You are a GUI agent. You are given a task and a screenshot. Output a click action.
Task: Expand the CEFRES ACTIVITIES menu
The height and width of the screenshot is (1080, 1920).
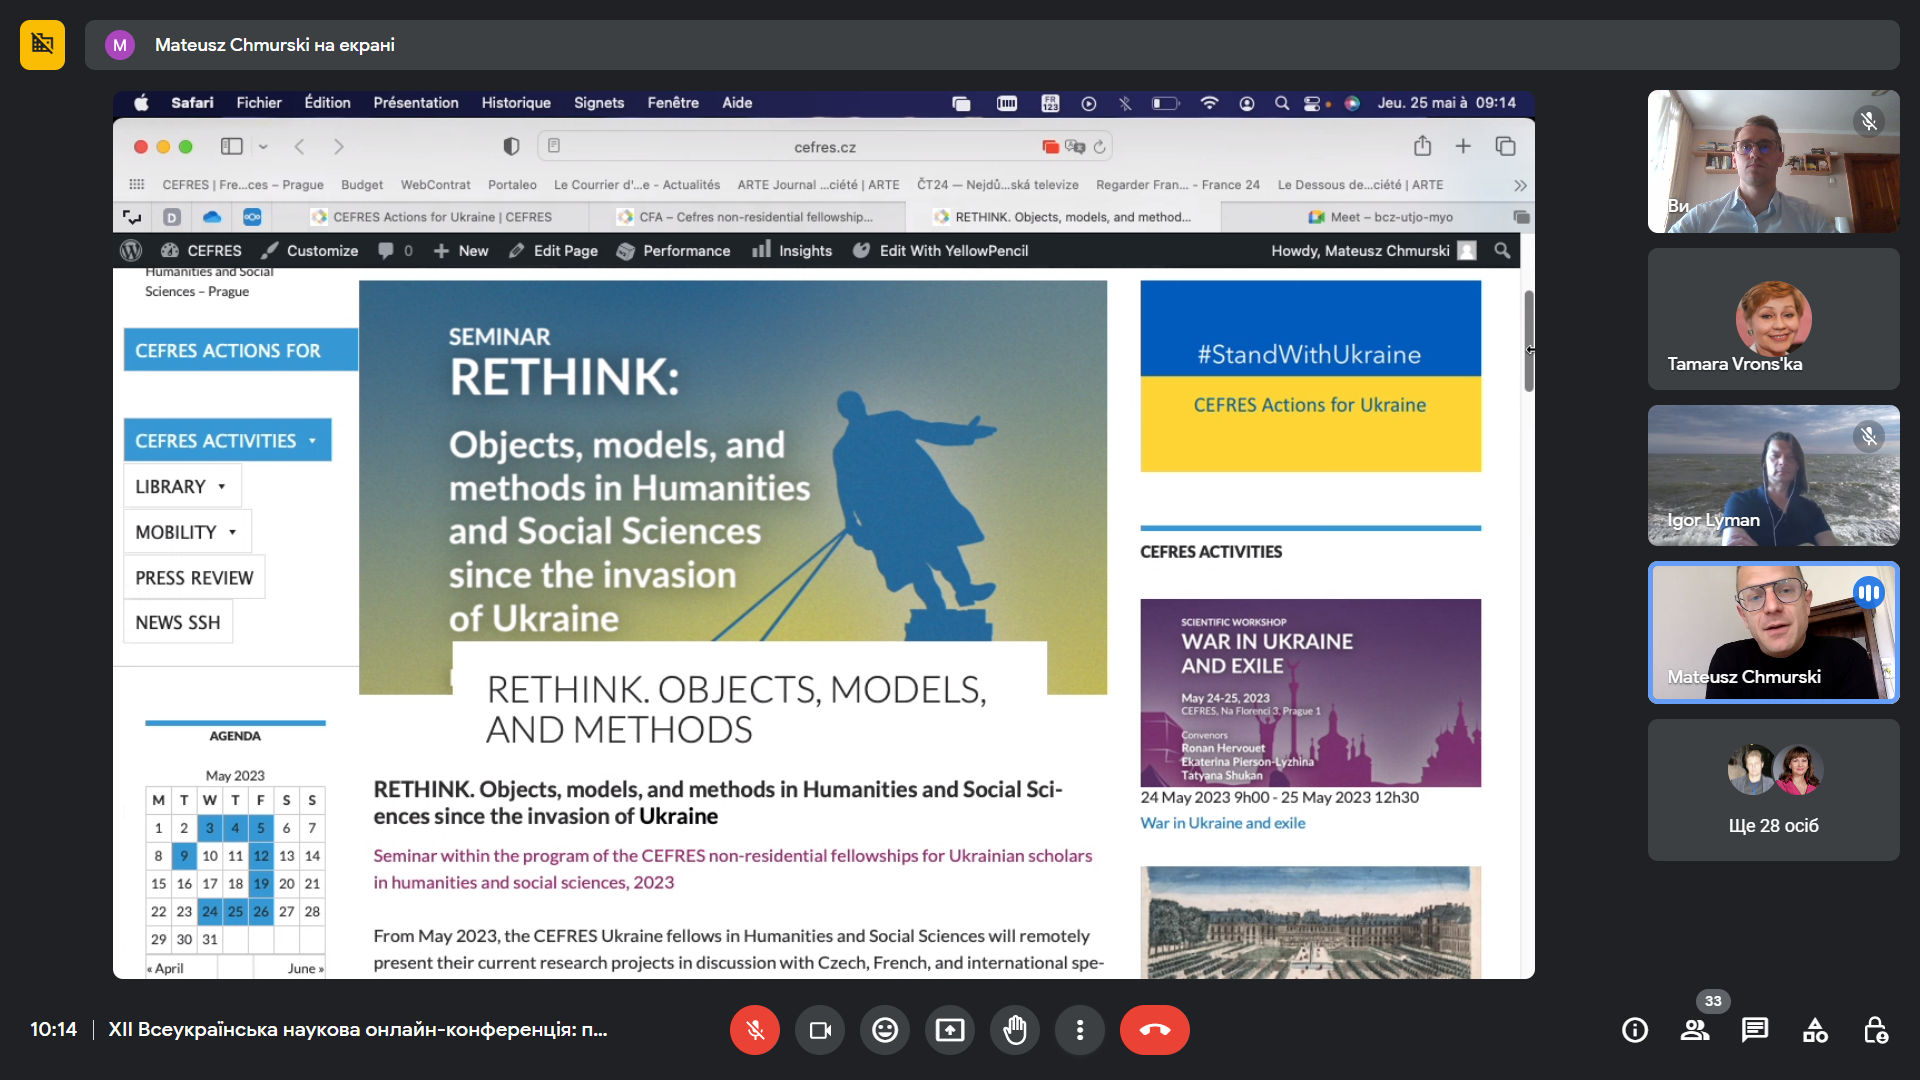coord(227,441)
